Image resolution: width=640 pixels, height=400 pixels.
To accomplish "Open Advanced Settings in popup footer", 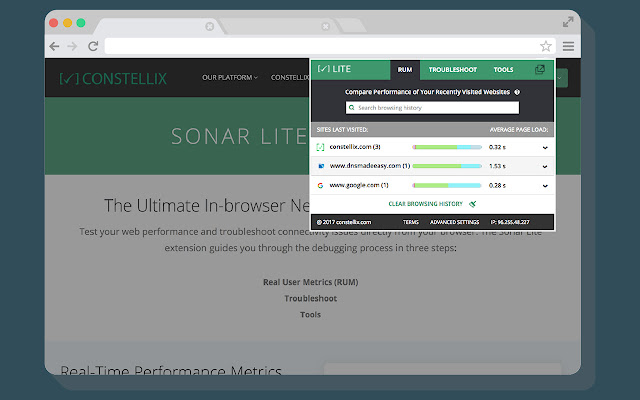I will tap(454, 222).
